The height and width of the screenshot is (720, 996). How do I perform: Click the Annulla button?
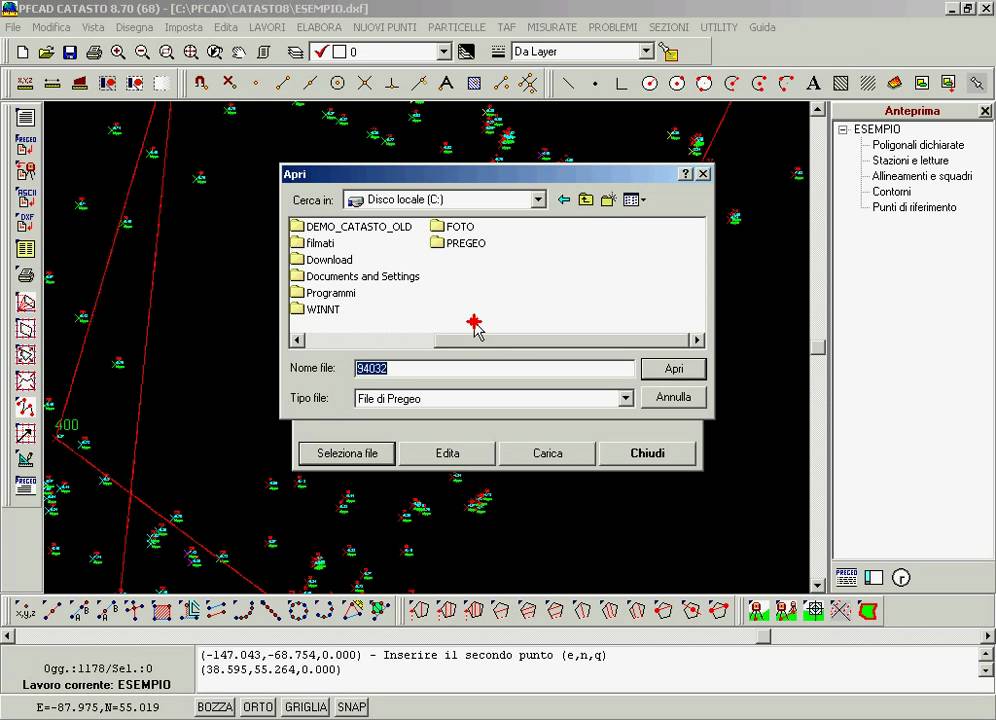673,397
